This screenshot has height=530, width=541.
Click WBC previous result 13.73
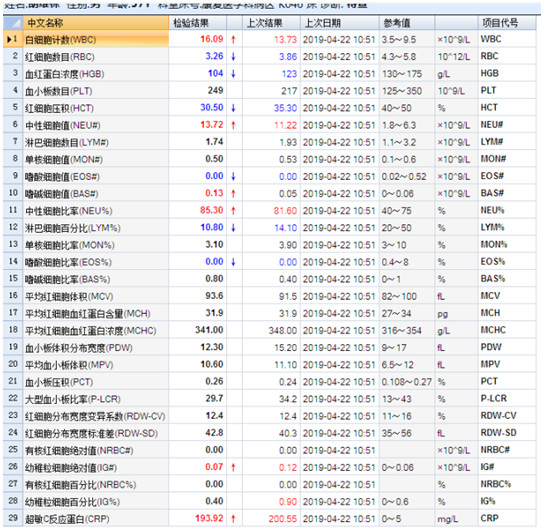(285, 40)
